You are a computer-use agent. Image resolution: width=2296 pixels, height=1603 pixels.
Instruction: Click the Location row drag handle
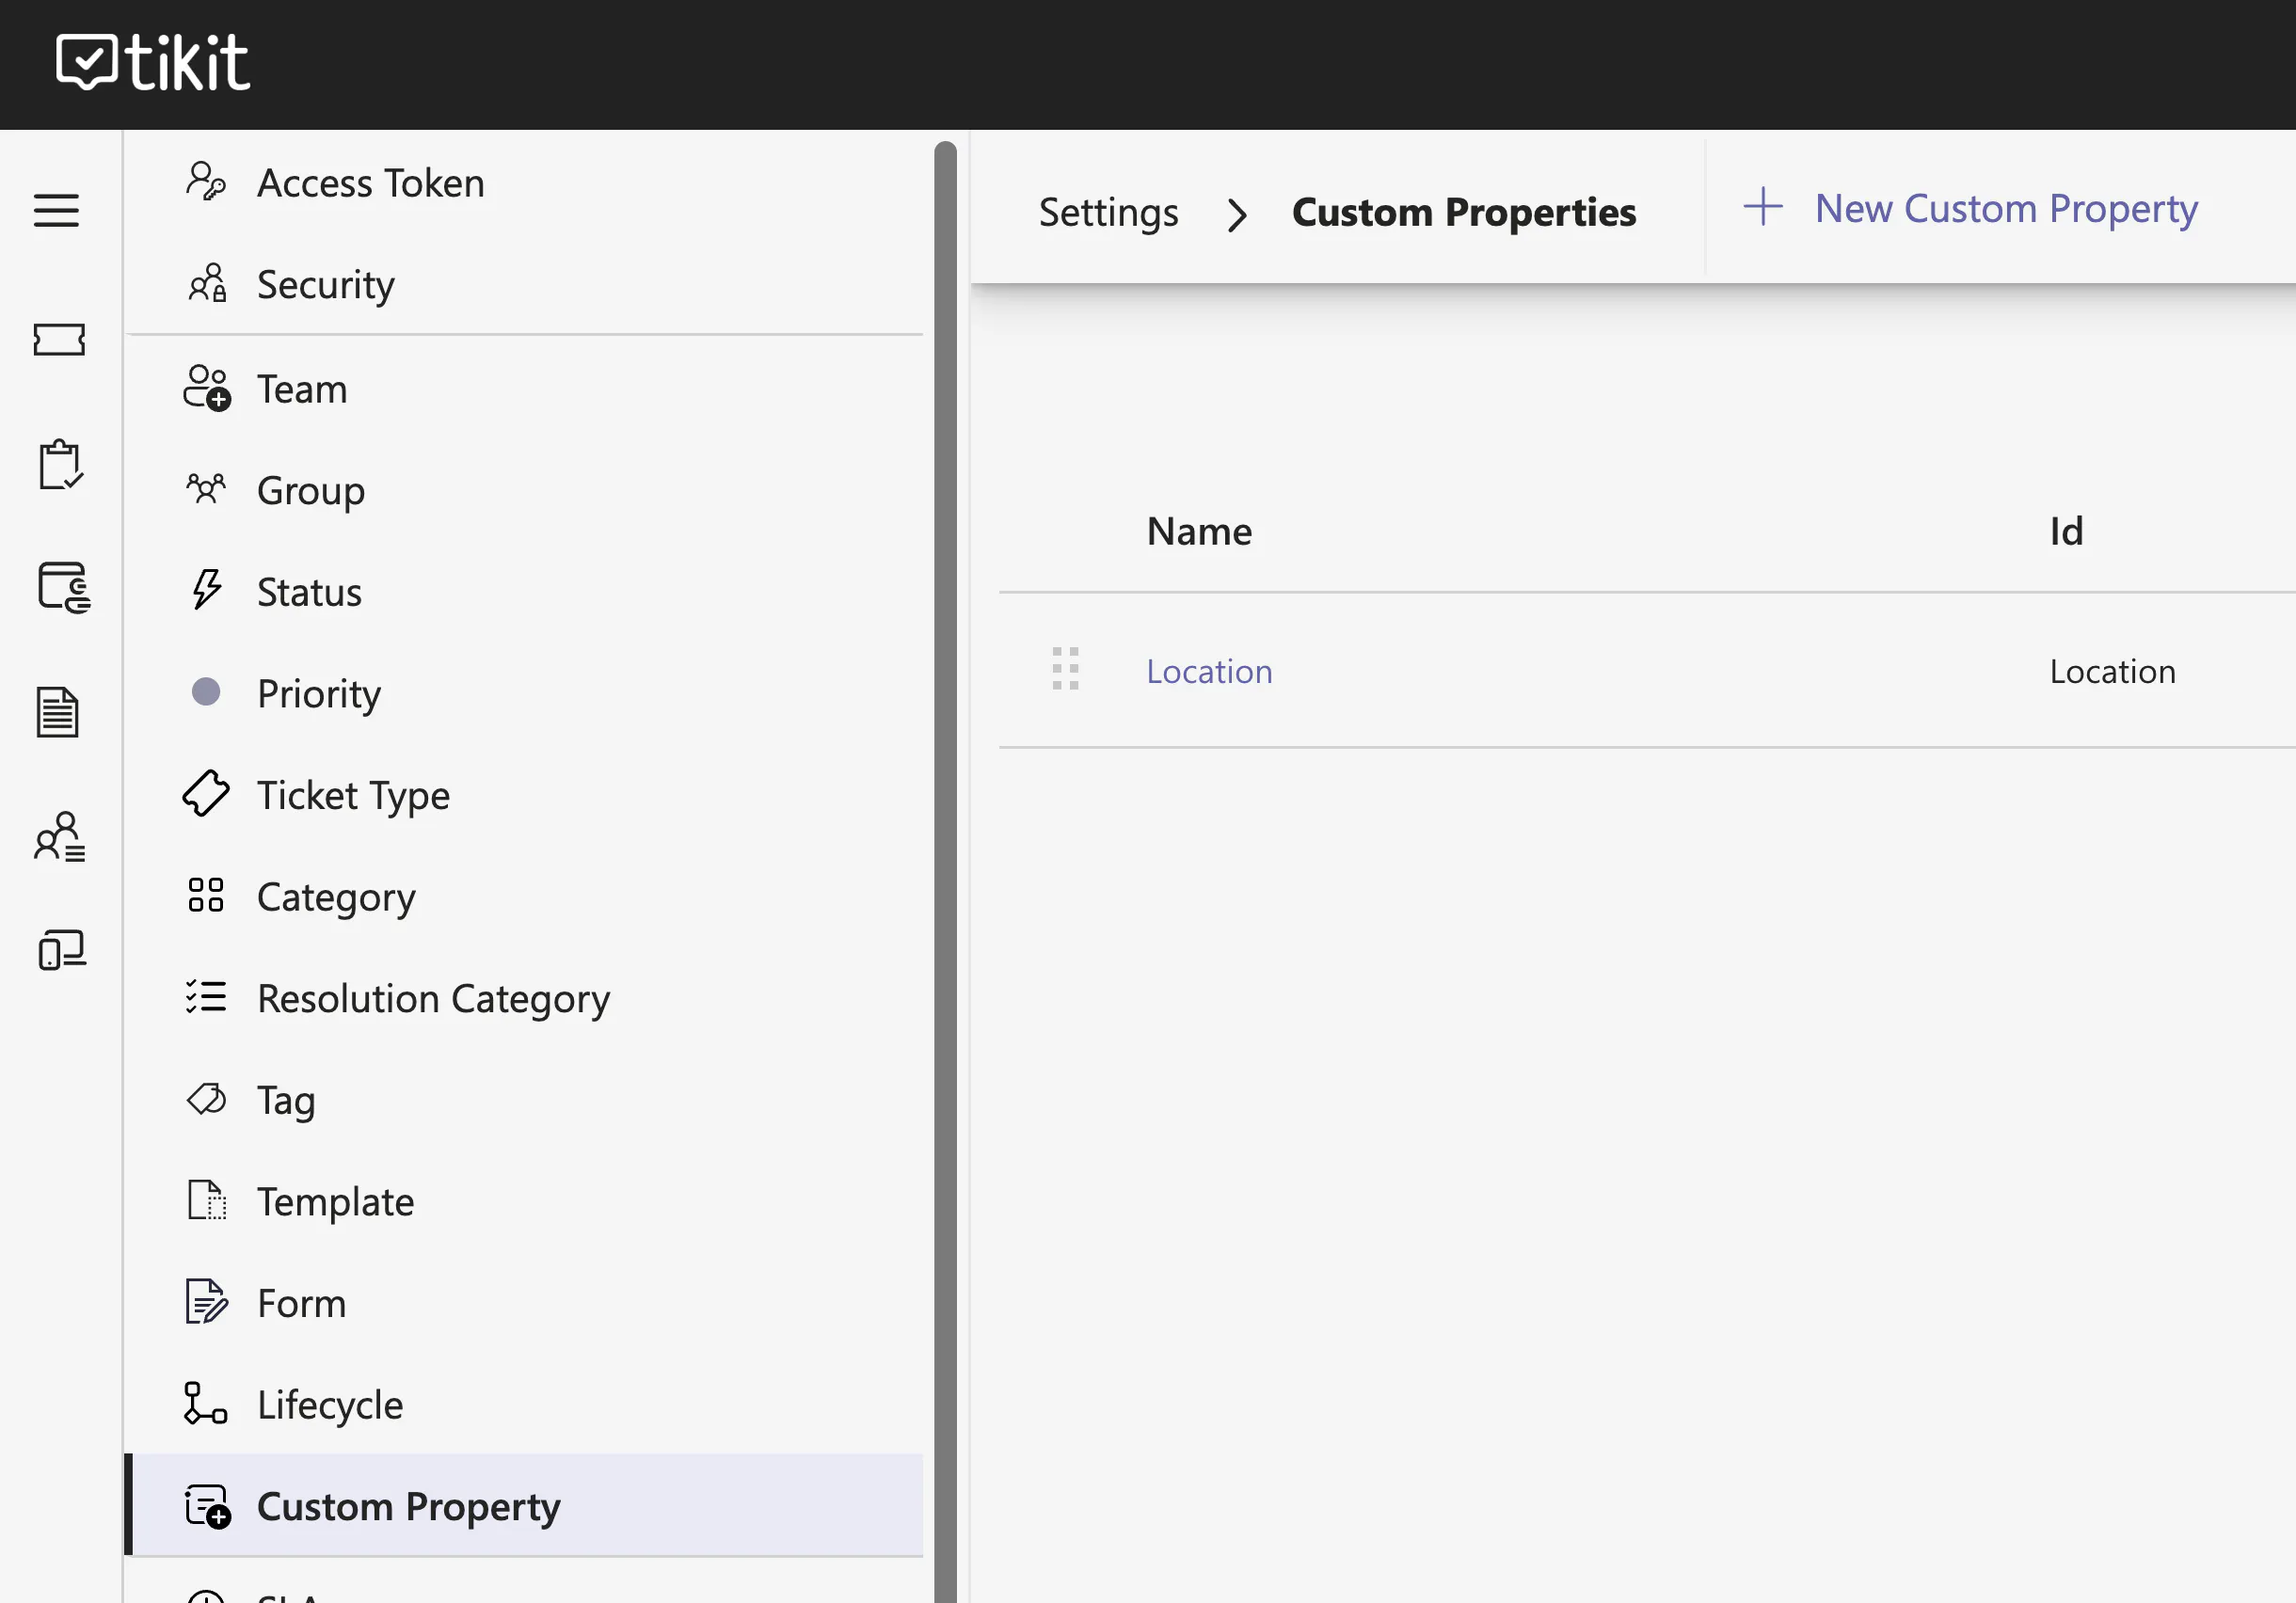(x=1065, y=669)
